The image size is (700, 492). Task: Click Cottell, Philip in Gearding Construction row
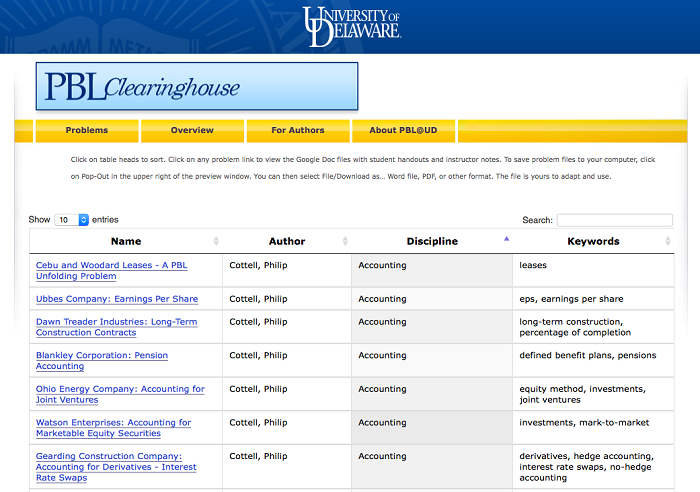[x=258, y=456]
